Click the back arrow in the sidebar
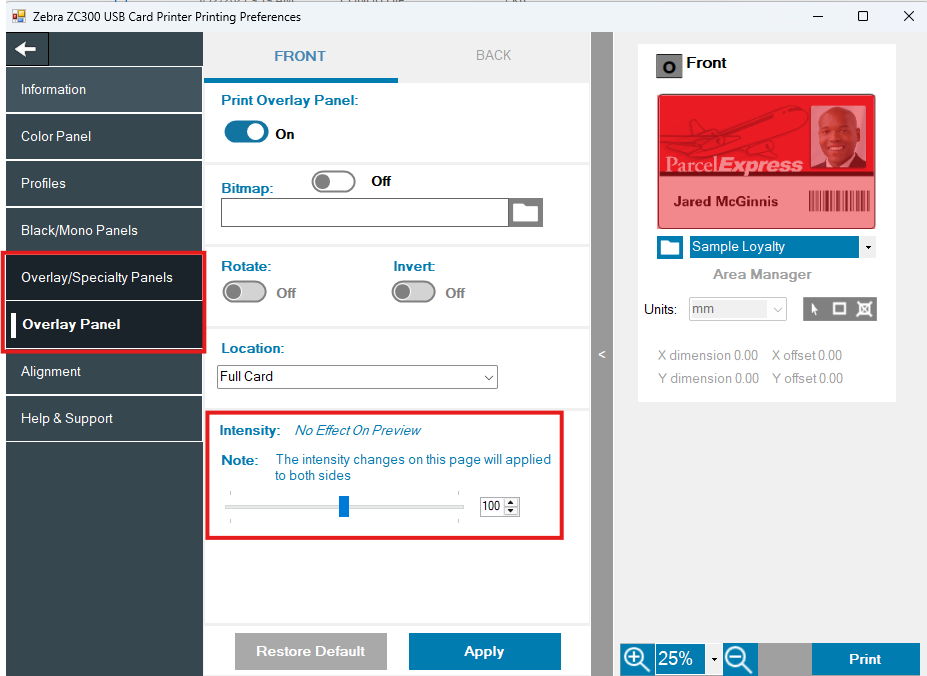The height and width of the screenshot is (676, 927). (x=26, y=49)
